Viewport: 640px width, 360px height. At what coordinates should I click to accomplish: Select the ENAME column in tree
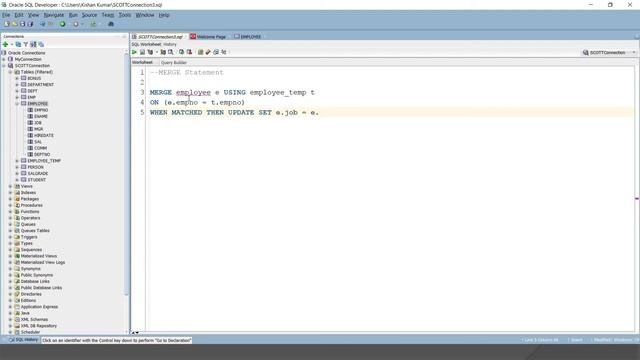coord(41,116)
